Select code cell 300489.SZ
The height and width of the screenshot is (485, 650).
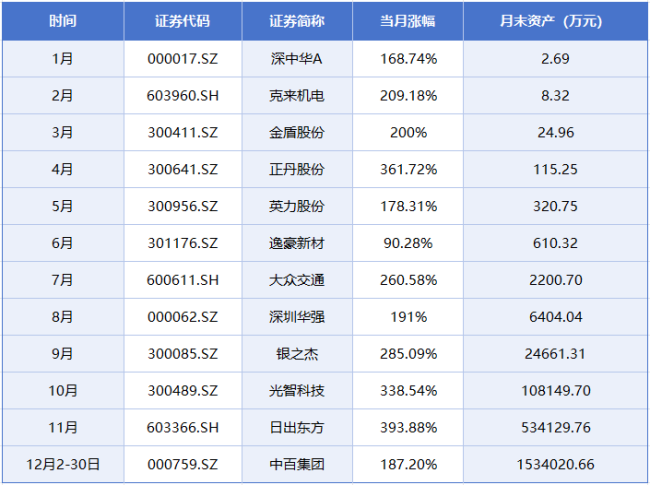click(x=183, y=391)
